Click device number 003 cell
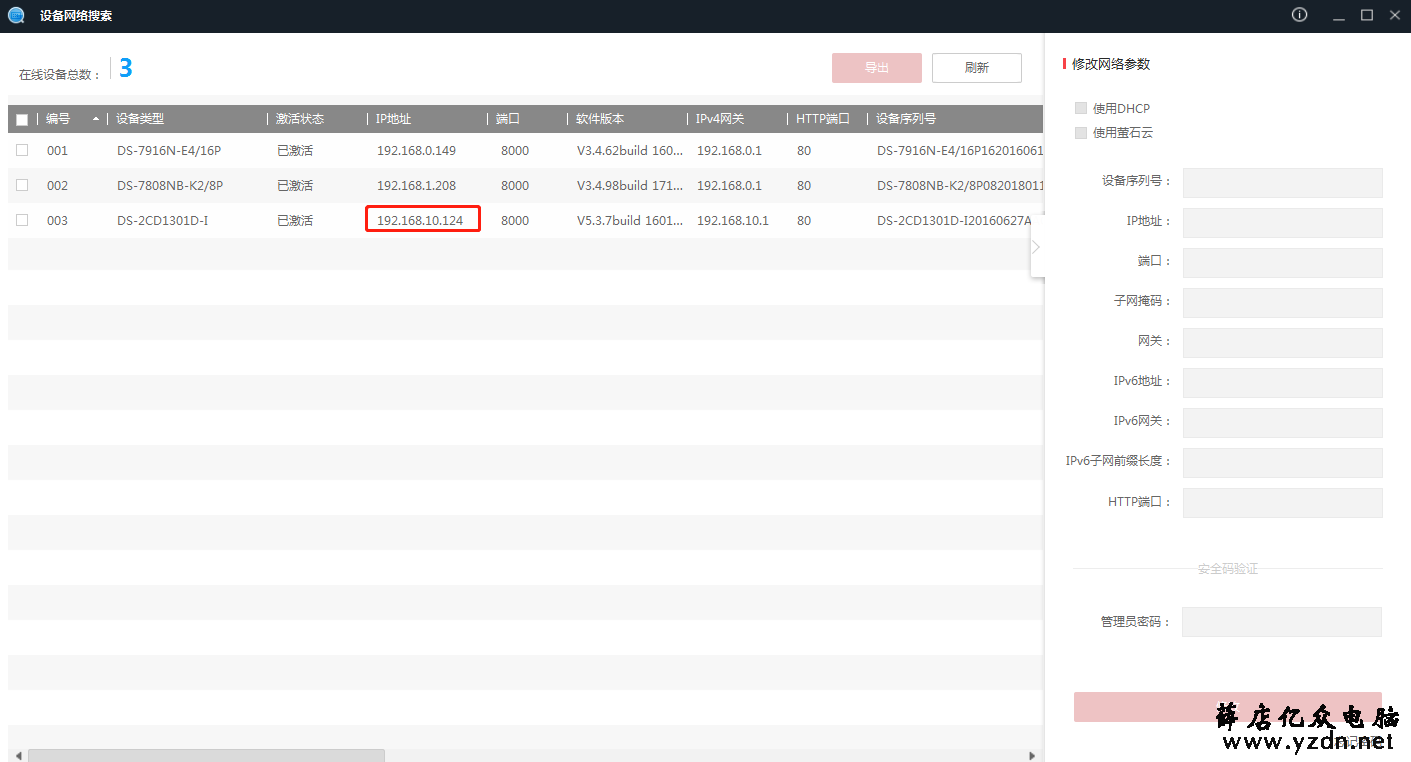The height and width of the screenshot is (762, 1411). 57,220
